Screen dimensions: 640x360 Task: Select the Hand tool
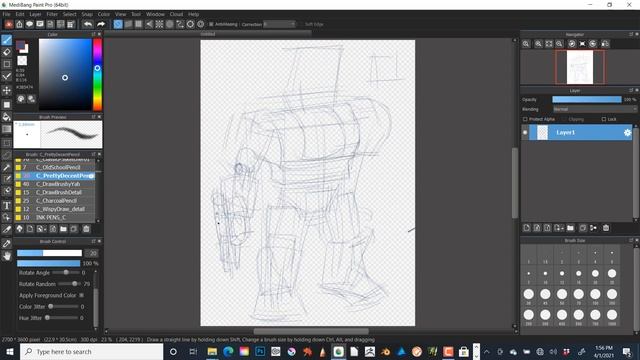(x=7, y=256)
